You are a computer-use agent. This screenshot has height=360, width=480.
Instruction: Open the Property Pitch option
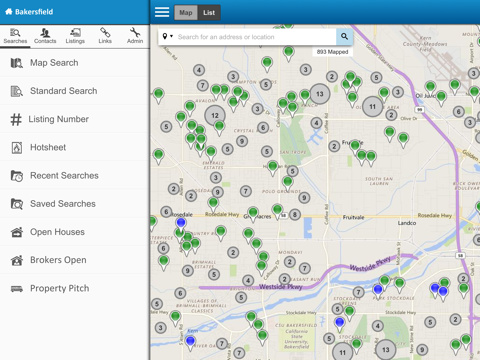(75, 288)
